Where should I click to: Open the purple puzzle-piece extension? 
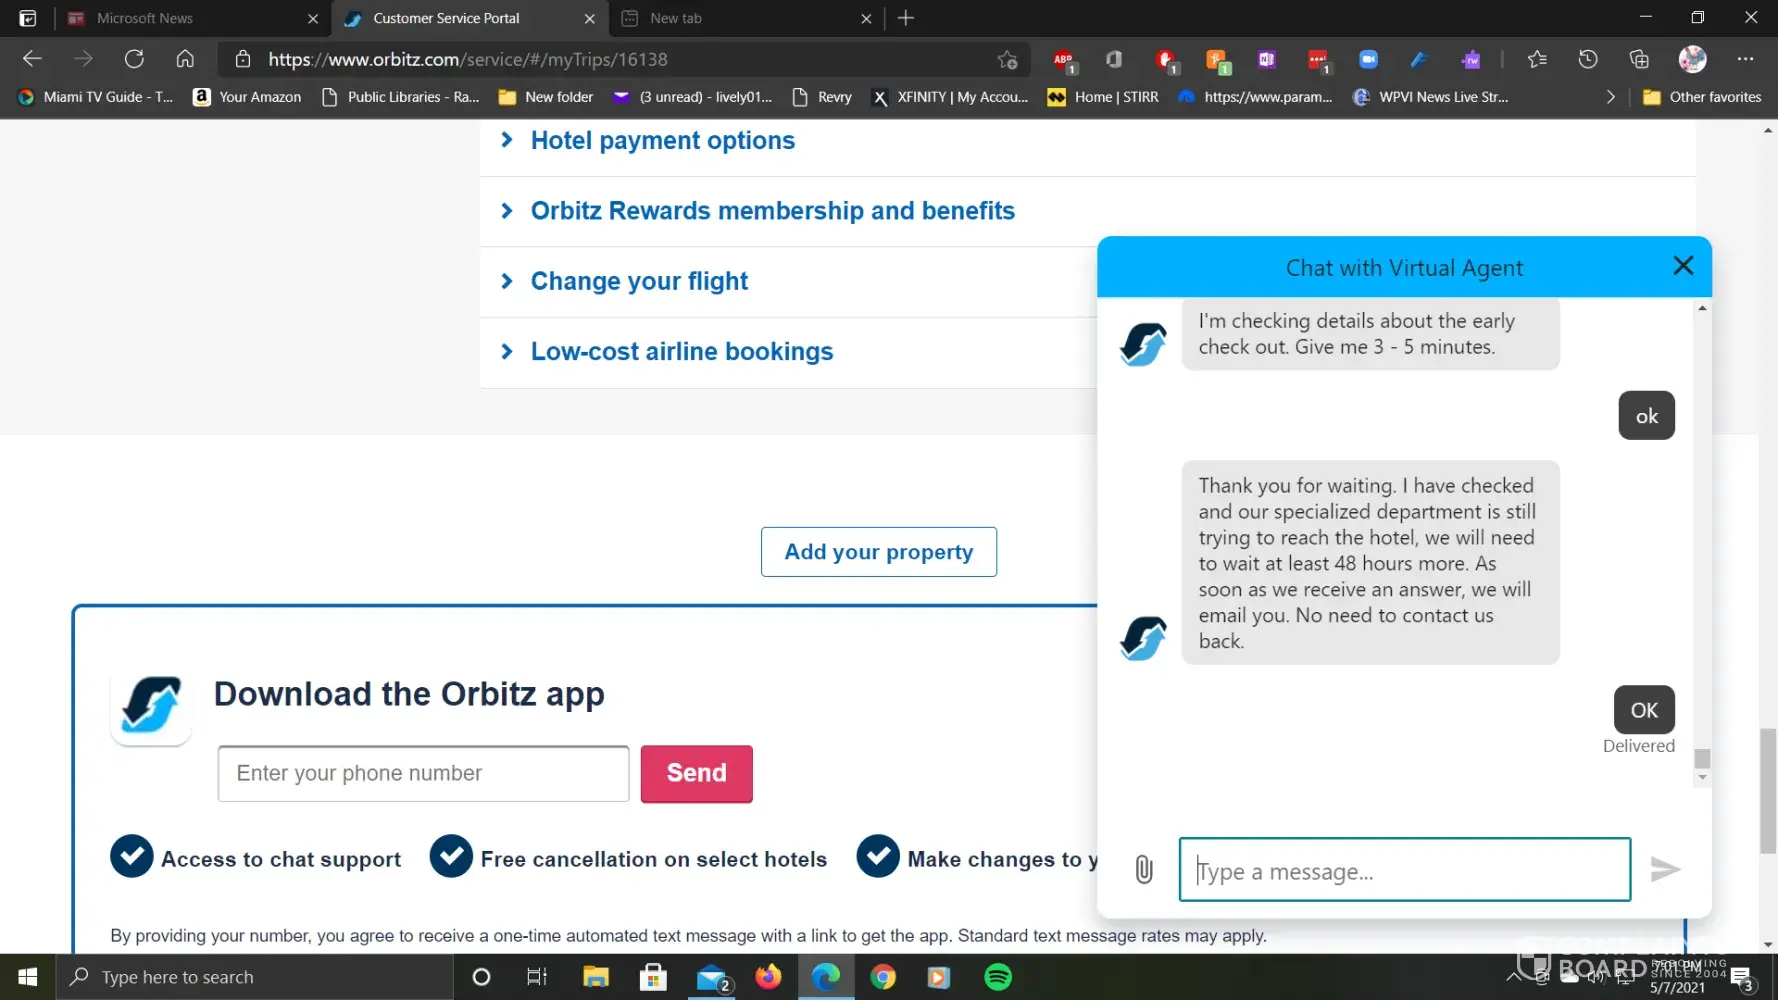1470,60
